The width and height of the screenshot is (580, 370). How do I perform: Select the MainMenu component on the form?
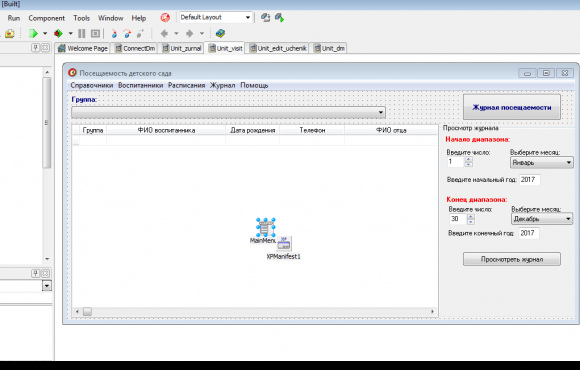[266, 227]
